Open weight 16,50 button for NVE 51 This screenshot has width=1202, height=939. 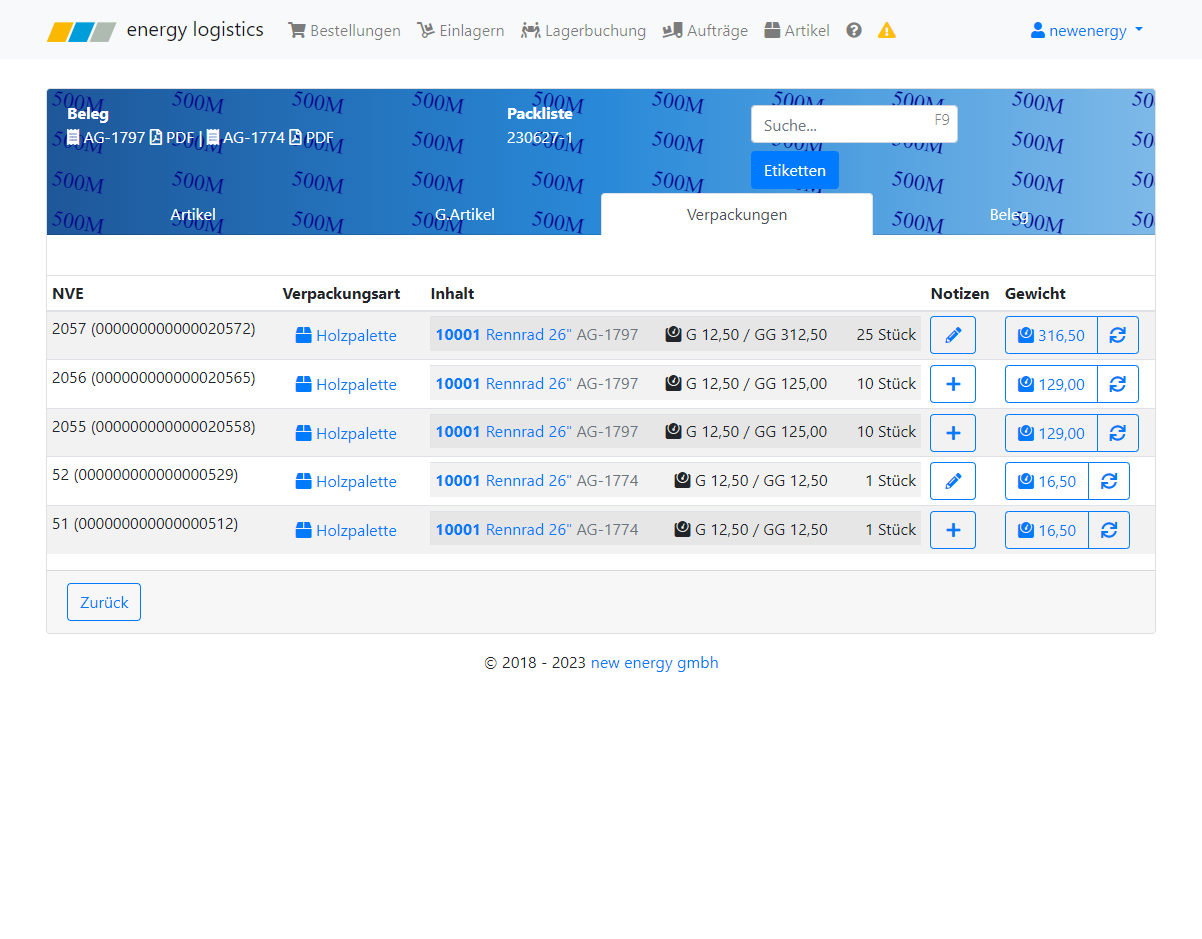coord(1047,530)
